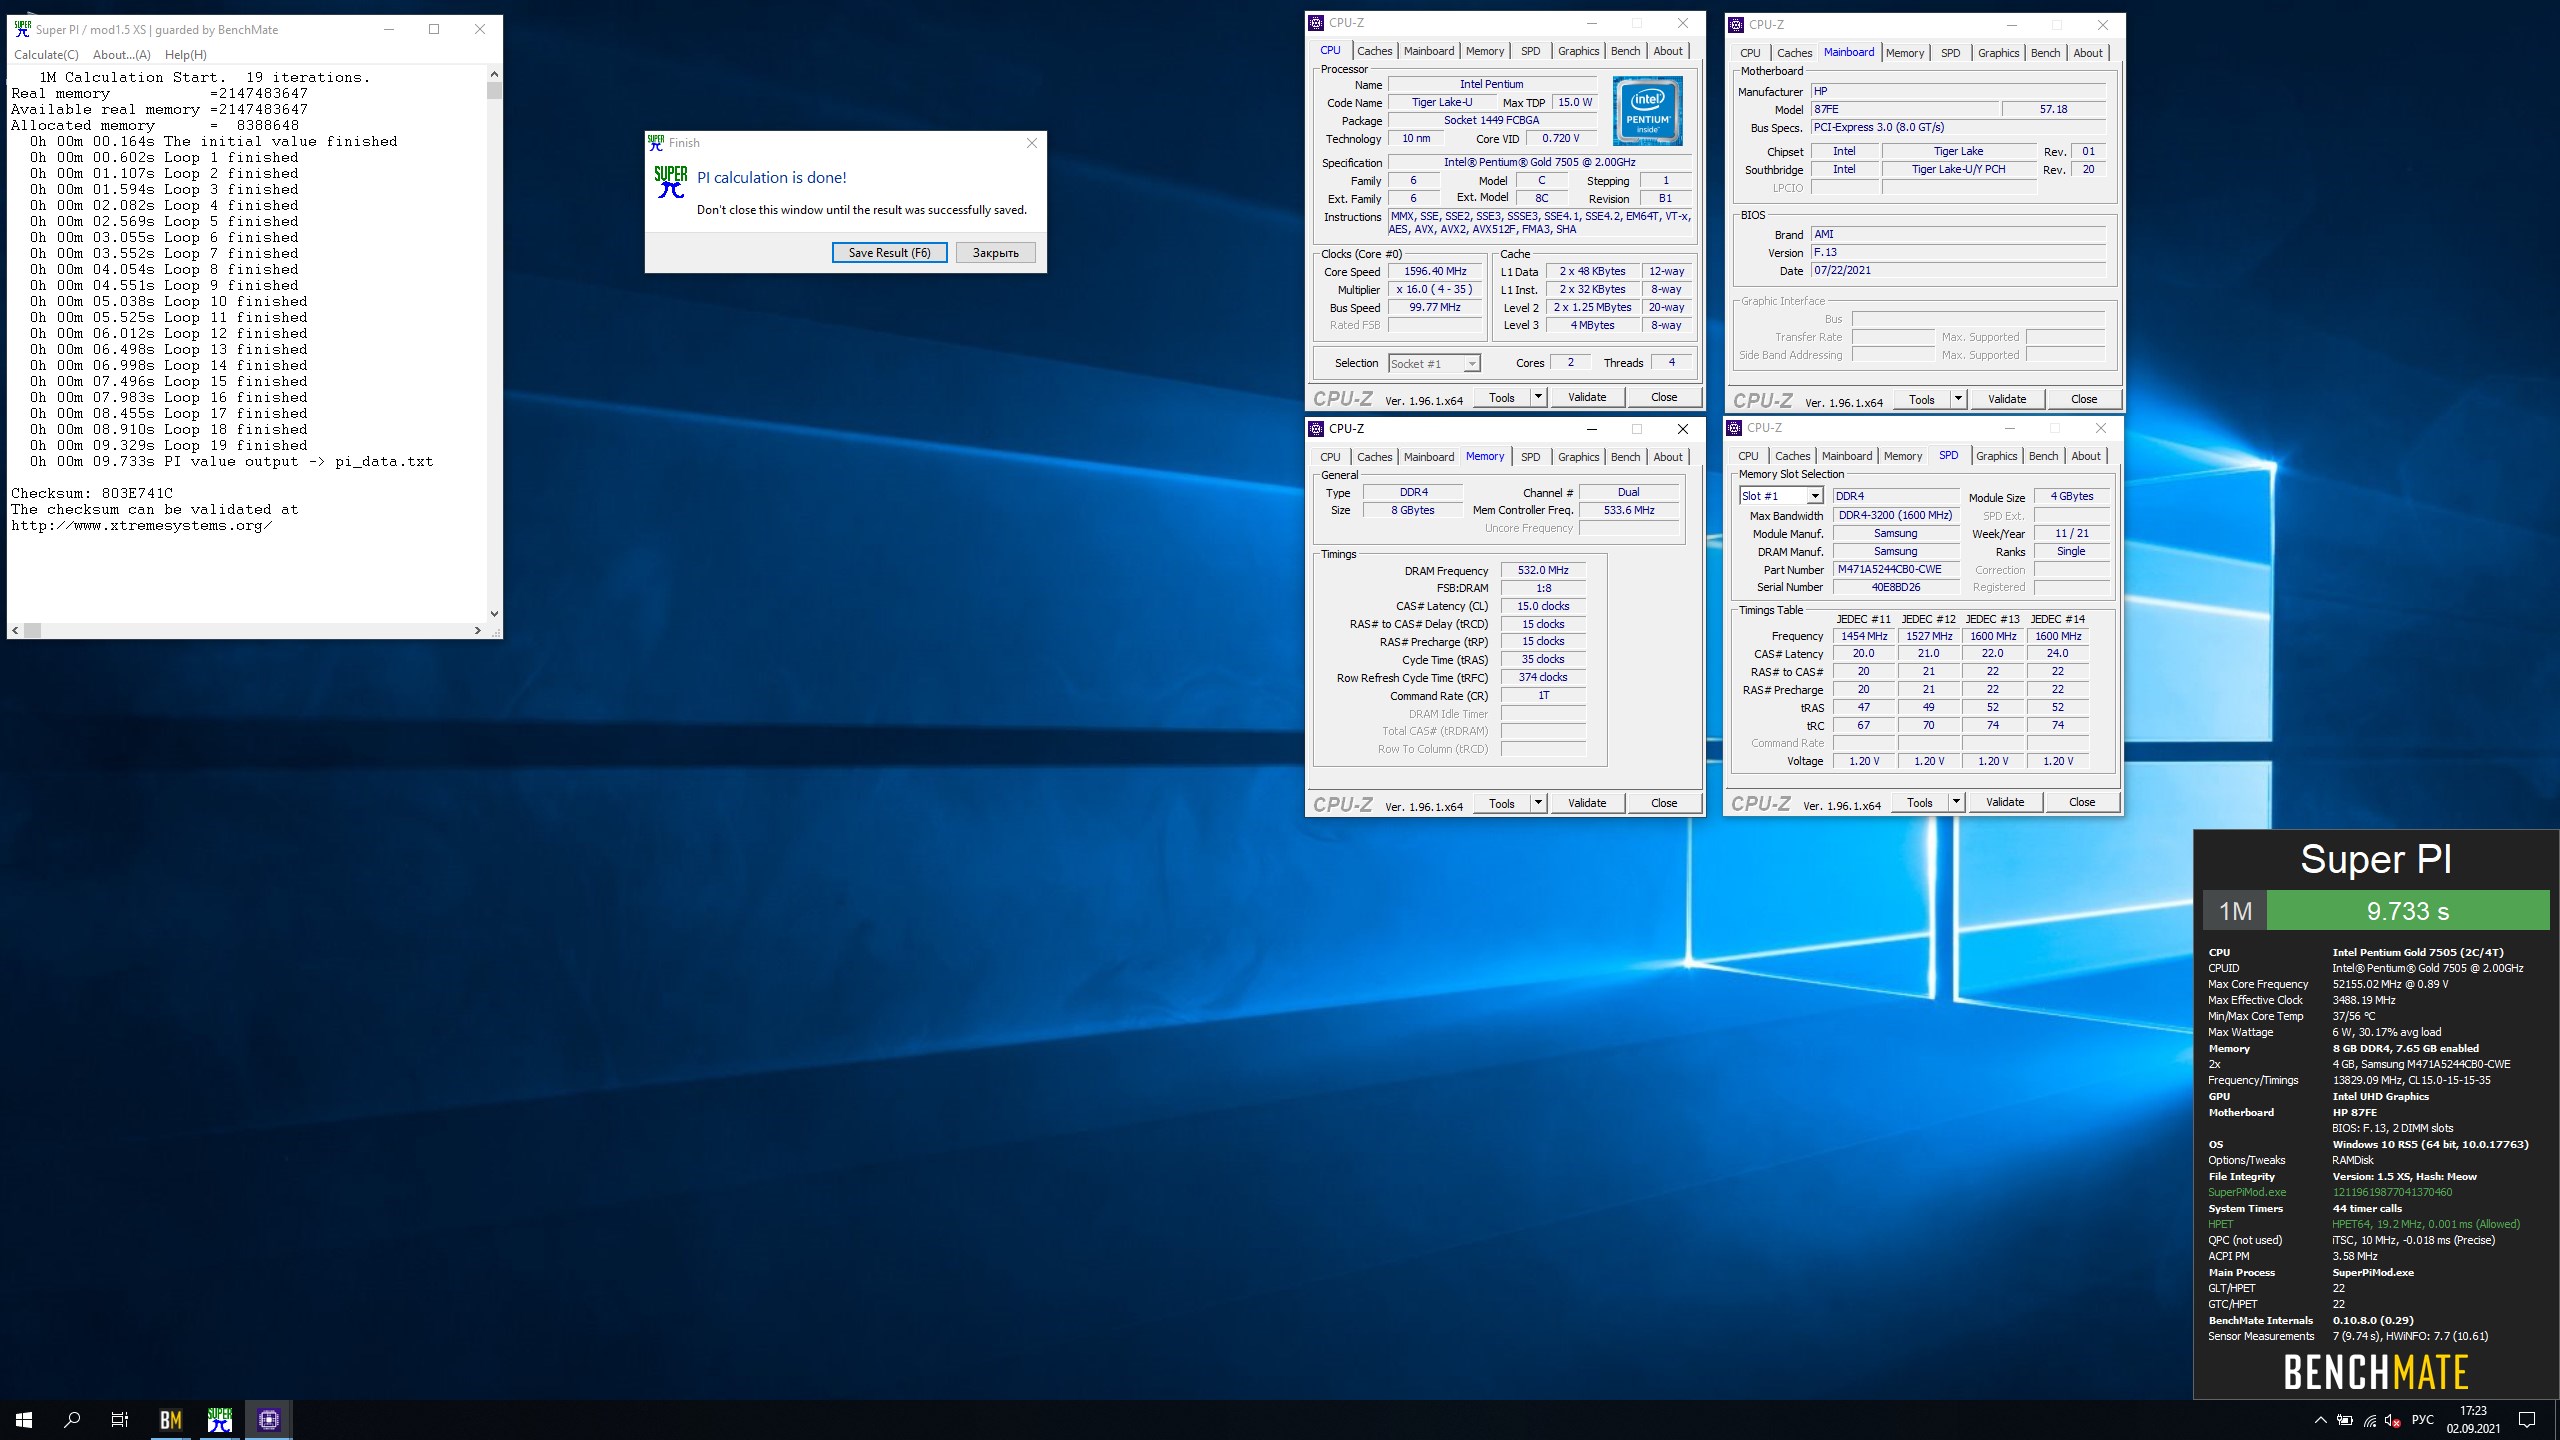Click Part Number M471A5244CB0-CWE field
This screenshot has height=1440, width=2560.
[1896, 570]
